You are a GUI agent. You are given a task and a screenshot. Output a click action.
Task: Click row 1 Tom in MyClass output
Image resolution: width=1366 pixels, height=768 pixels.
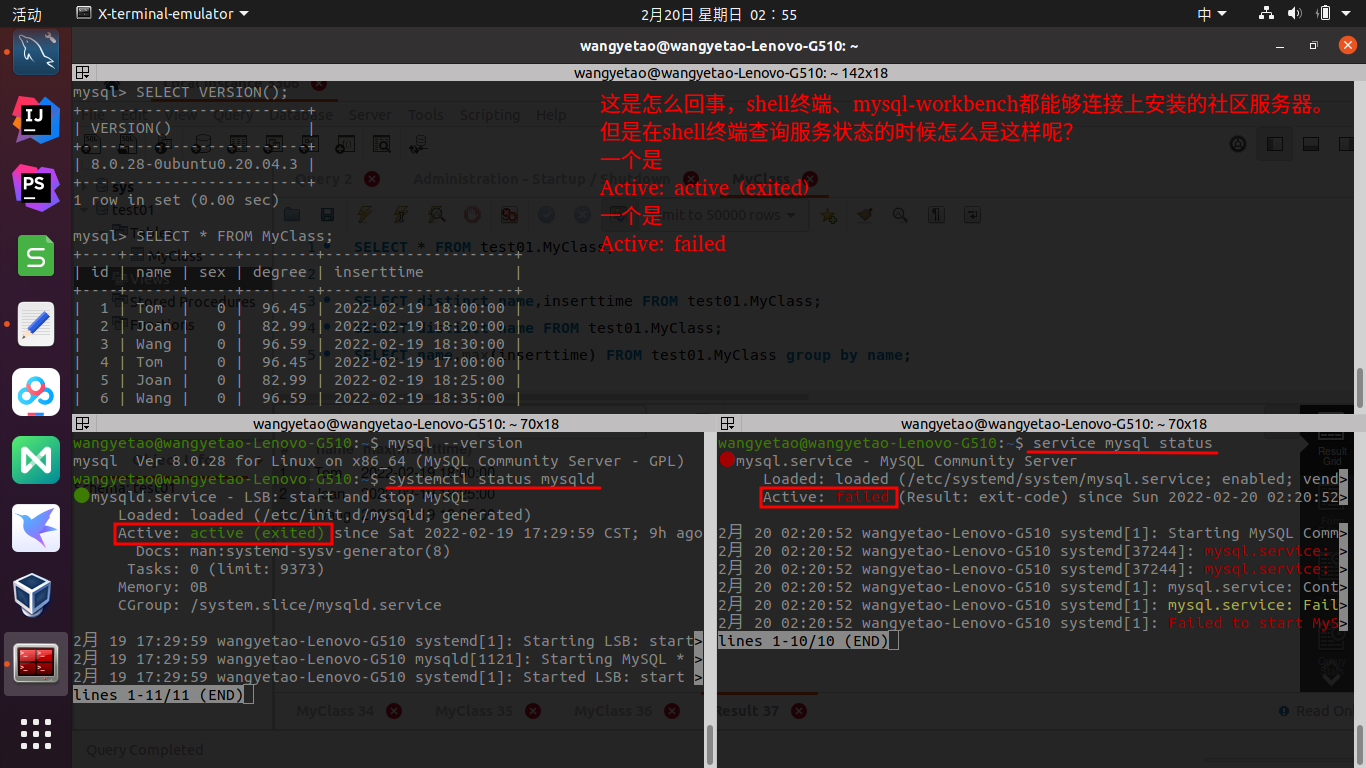tap(298, 308)
